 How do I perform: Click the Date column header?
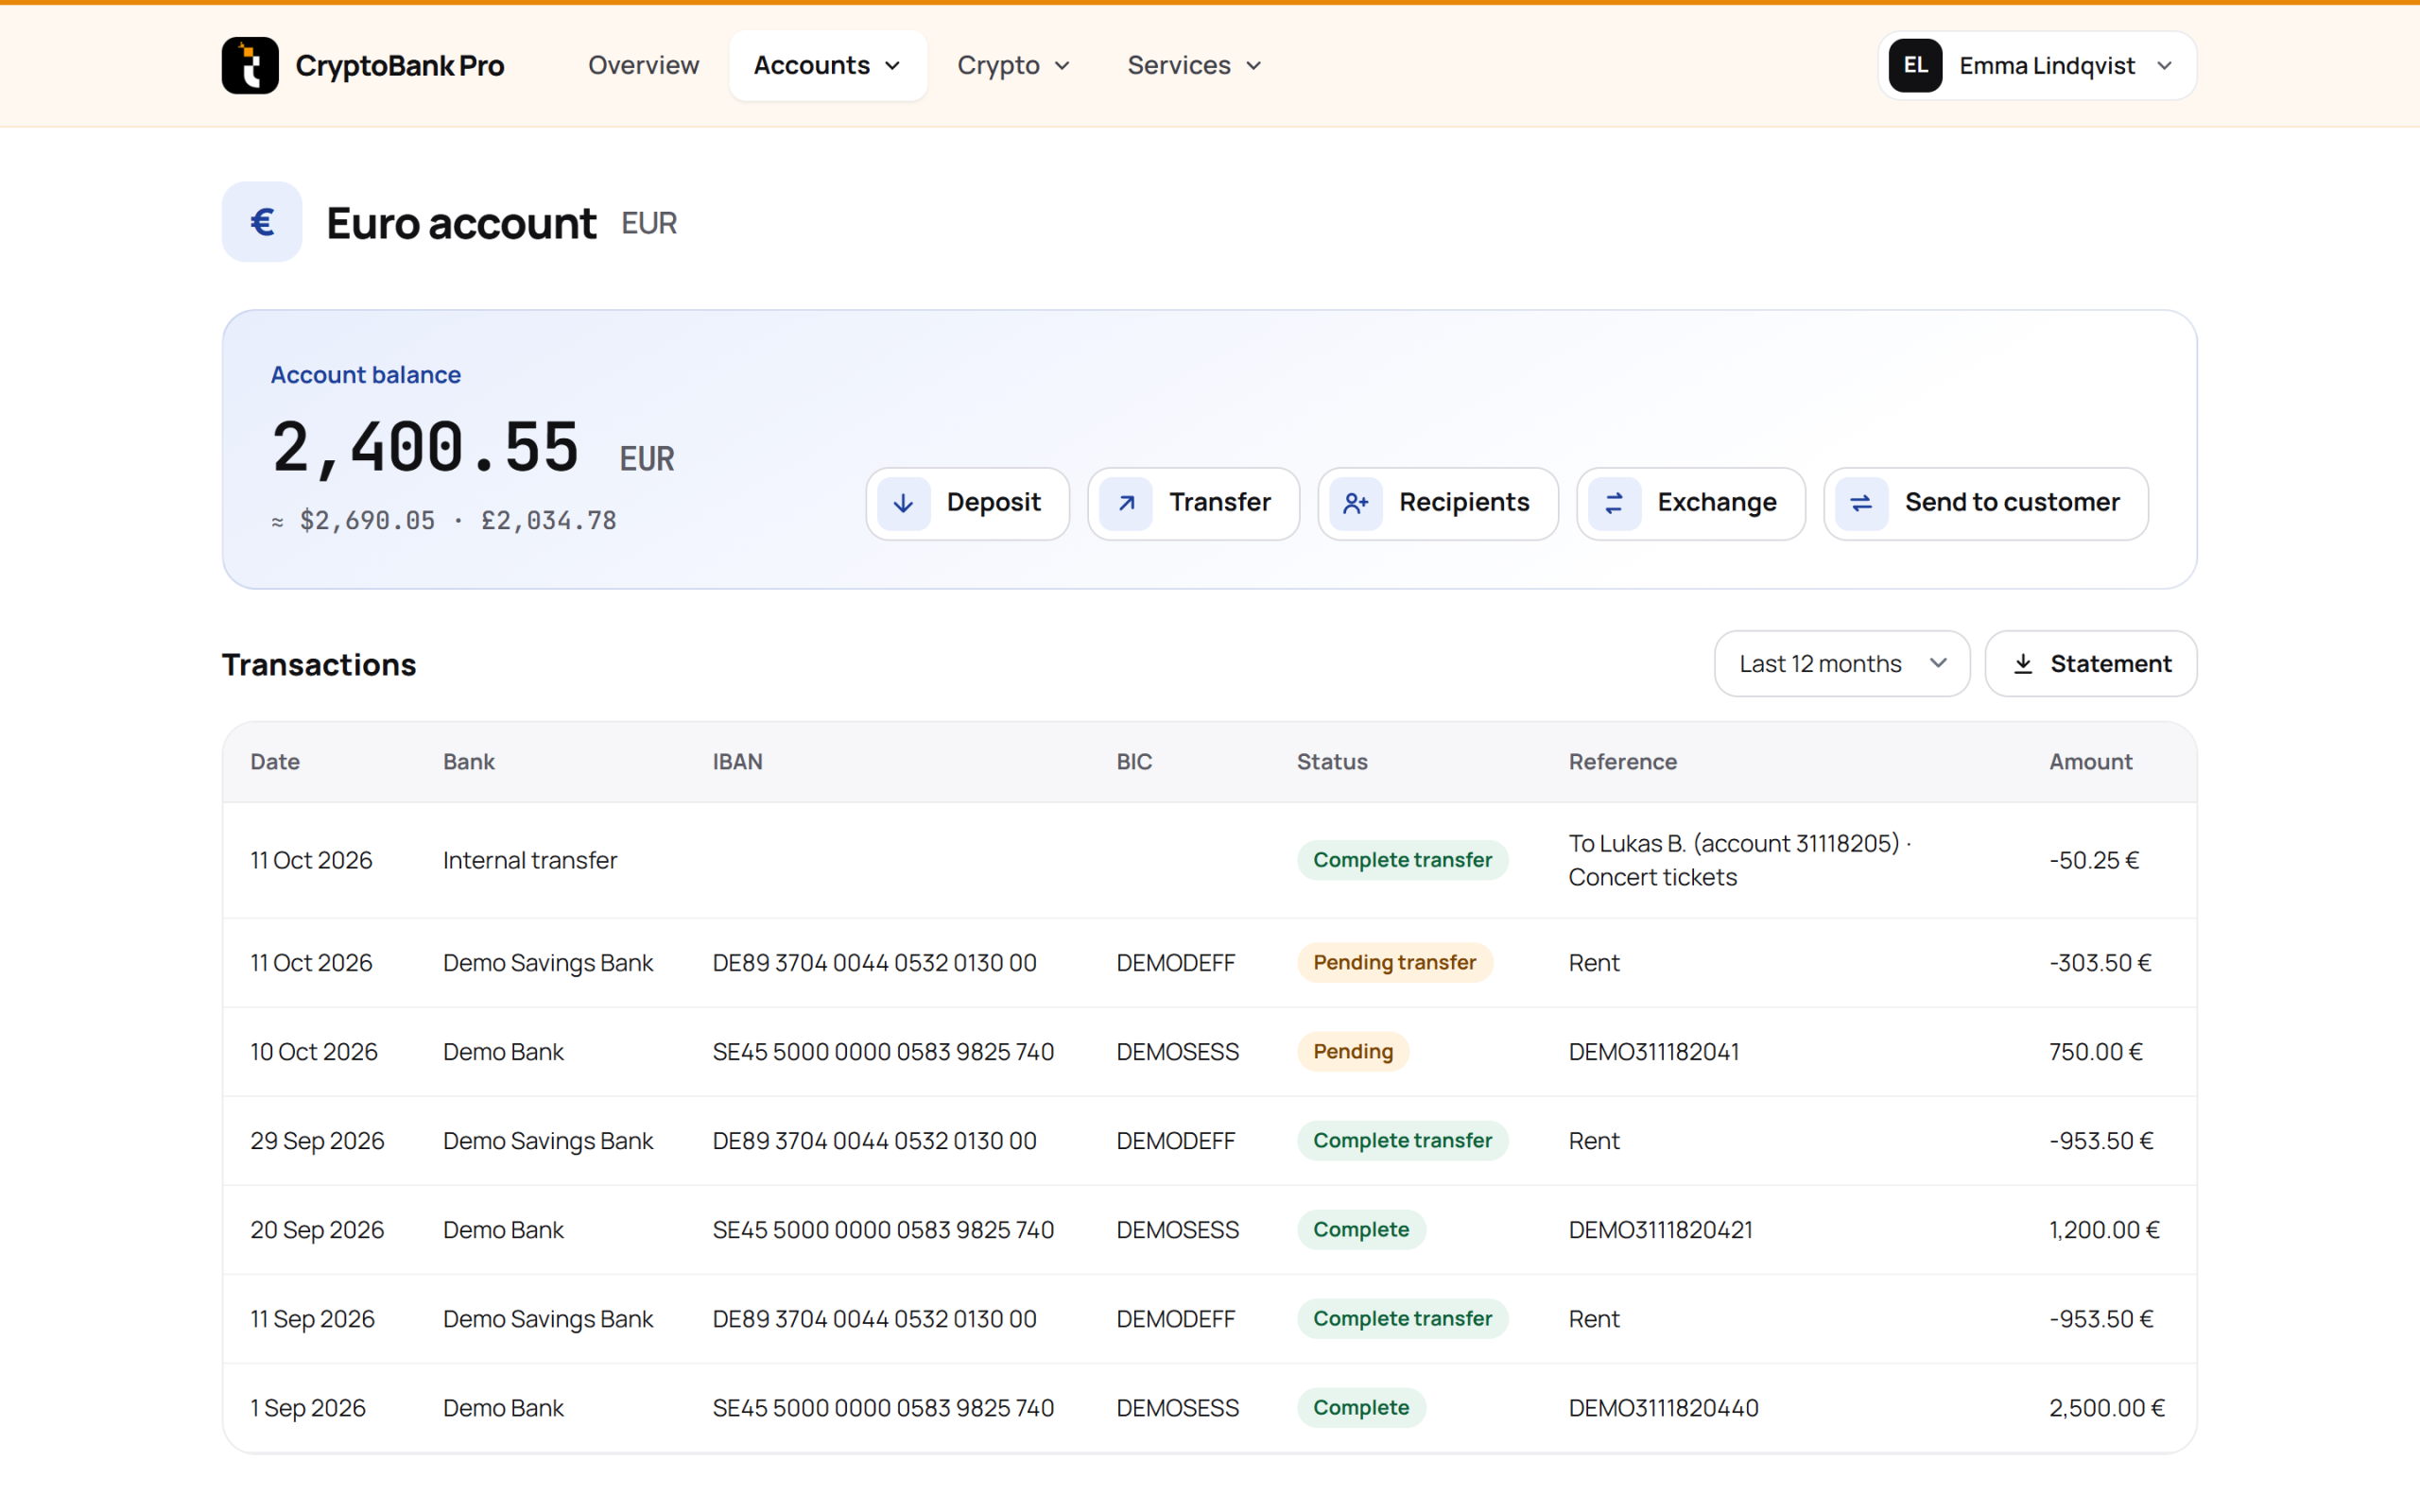(275, 762)
